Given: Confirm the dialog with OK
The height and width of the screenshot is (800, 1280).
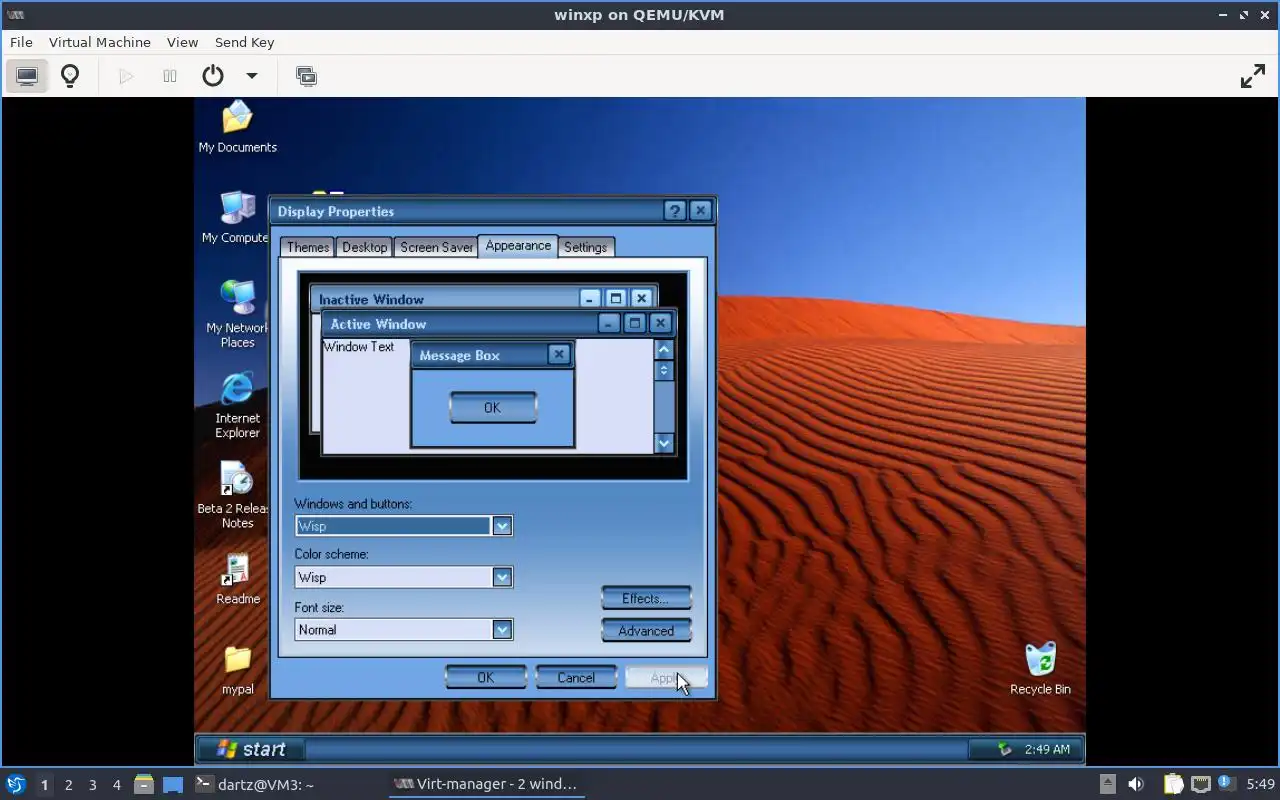Looking at the screenshot, I should coord(485,677).
